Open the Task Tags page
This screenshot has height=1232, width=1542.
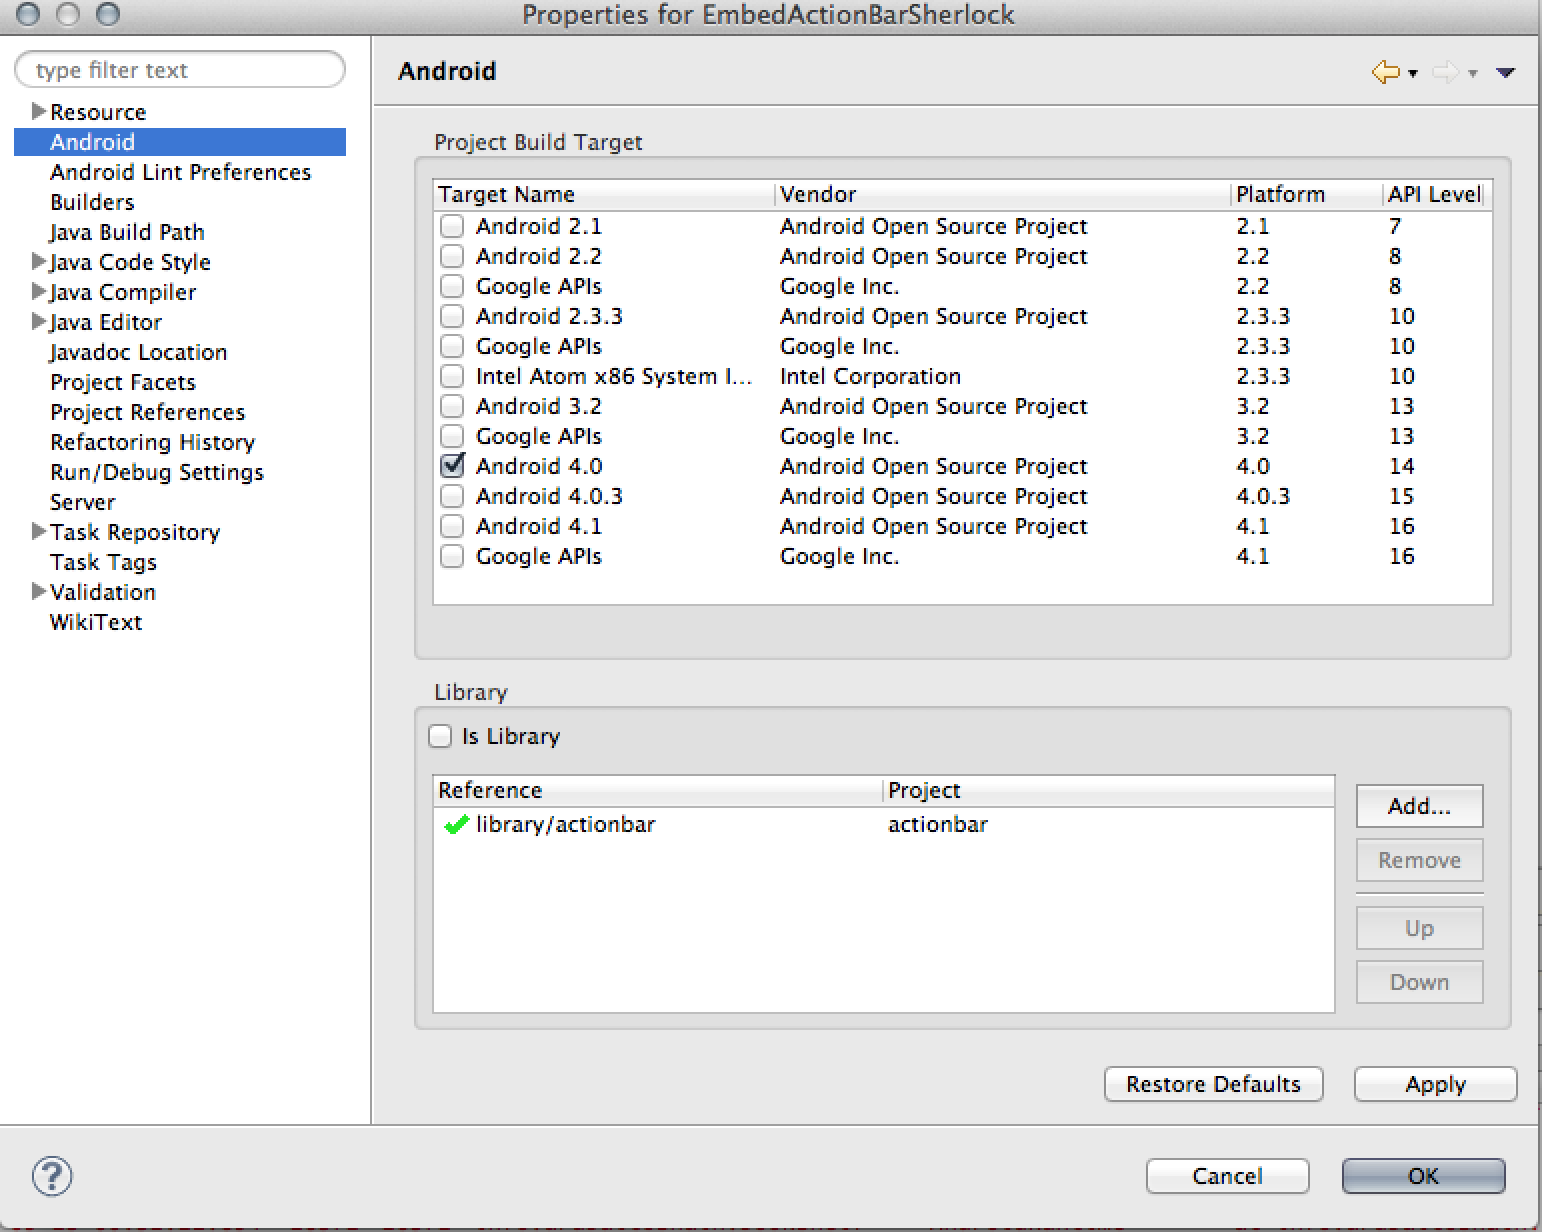103,562
